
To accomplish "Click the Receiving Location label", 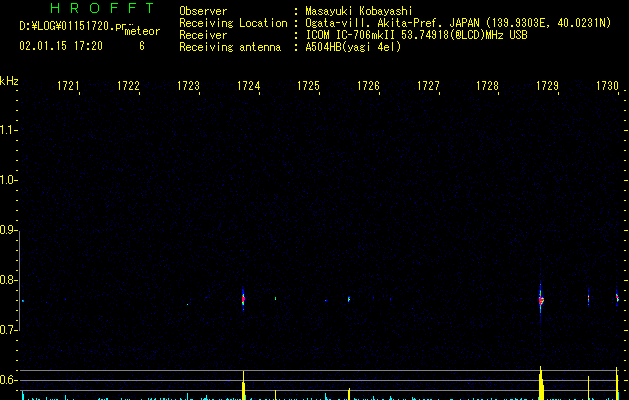I will pyautogui.click(x=233, y=23).
